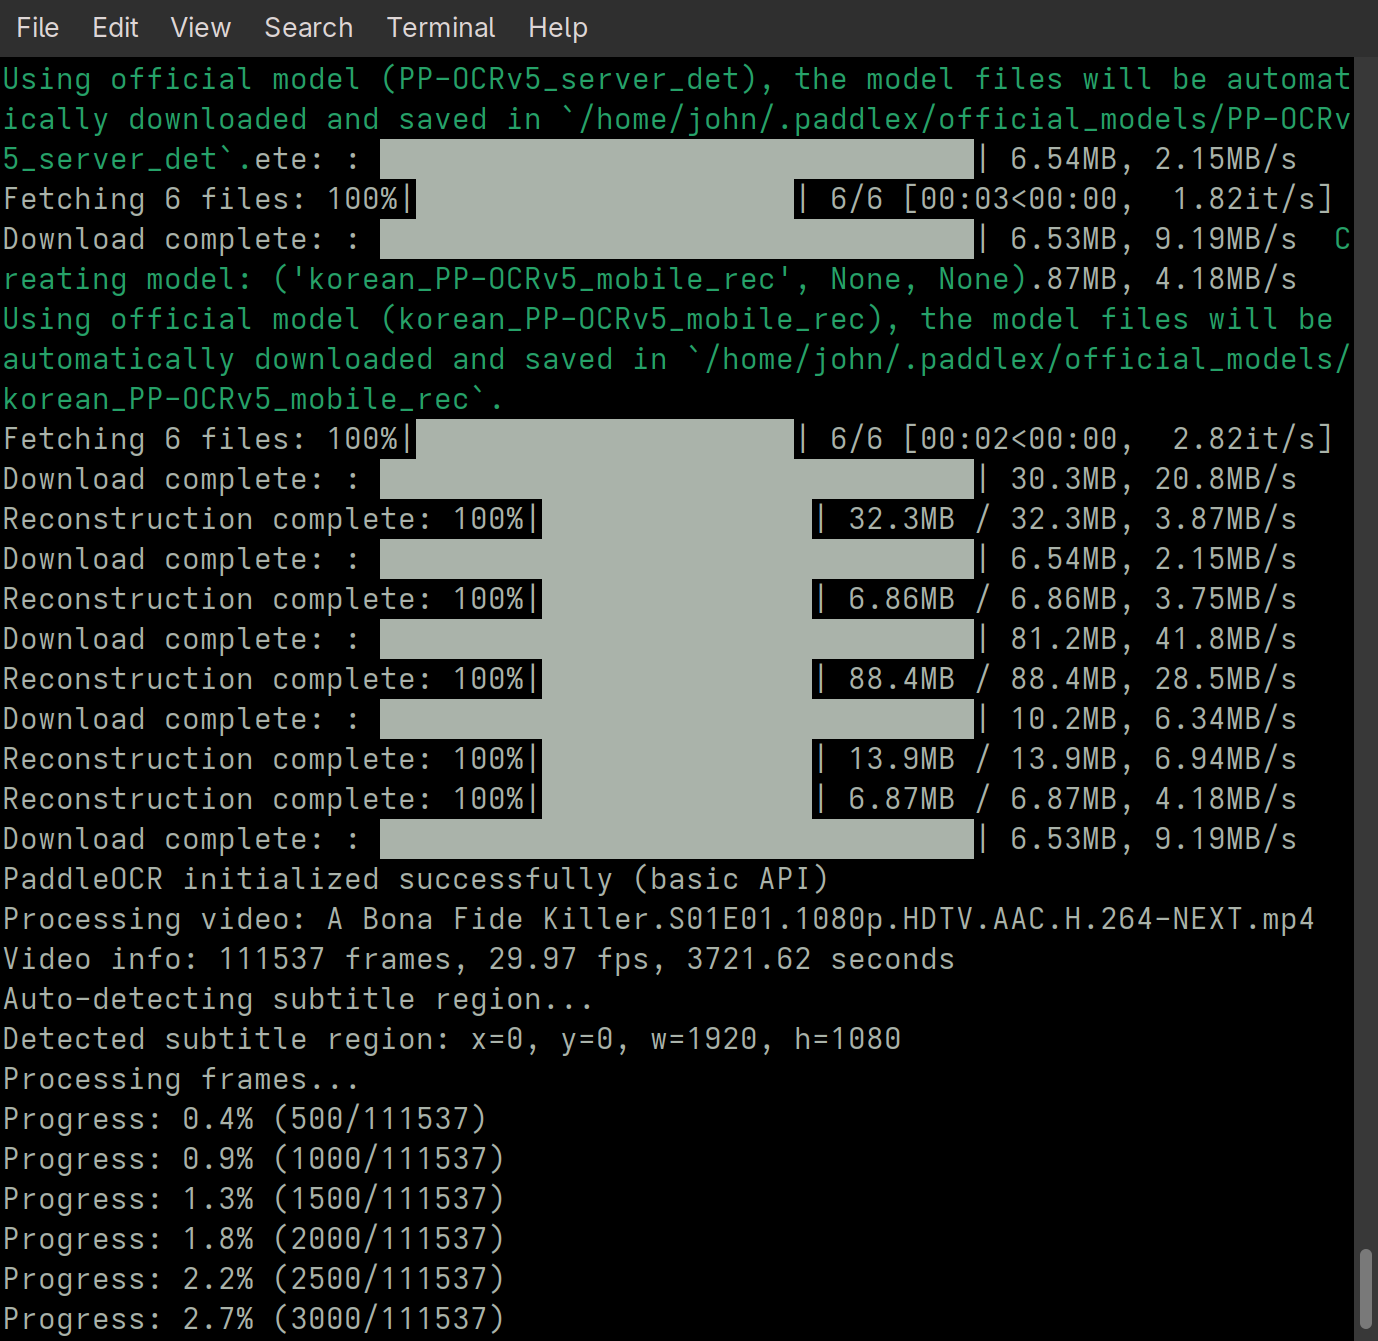The height and width of the screenshot is (1341, 1378).
Task: Click the 'Using official model (korean_PP-OCRv5_mobile_rec)' line
Action: pos(668,319)
